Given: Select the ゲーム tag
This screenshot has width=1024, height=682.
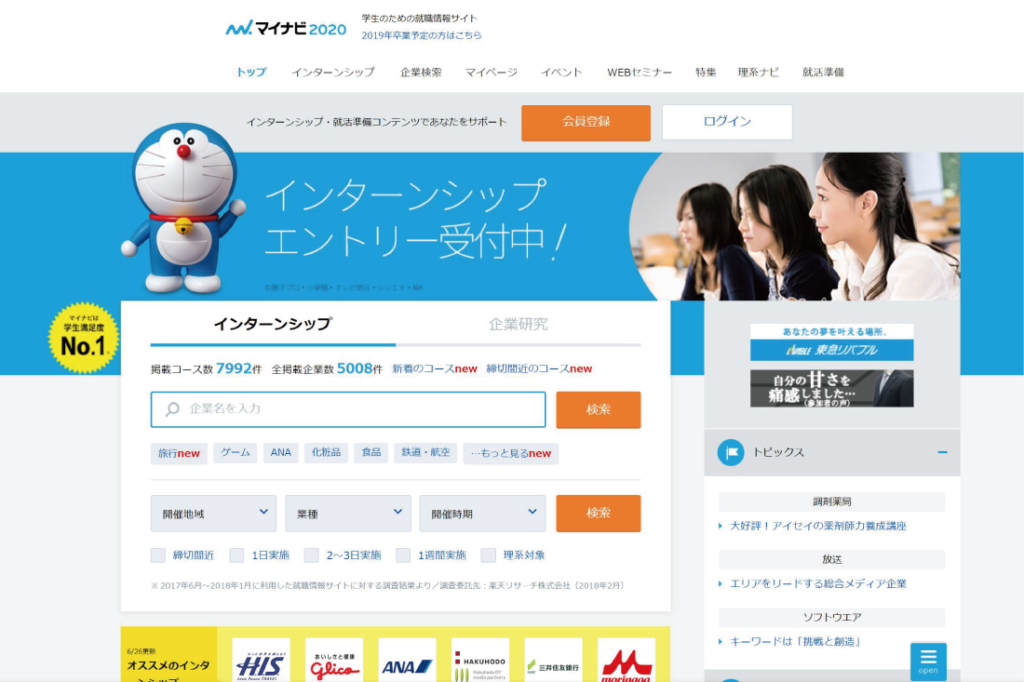Looking at the screenshot, I should [x=235, y=453].
